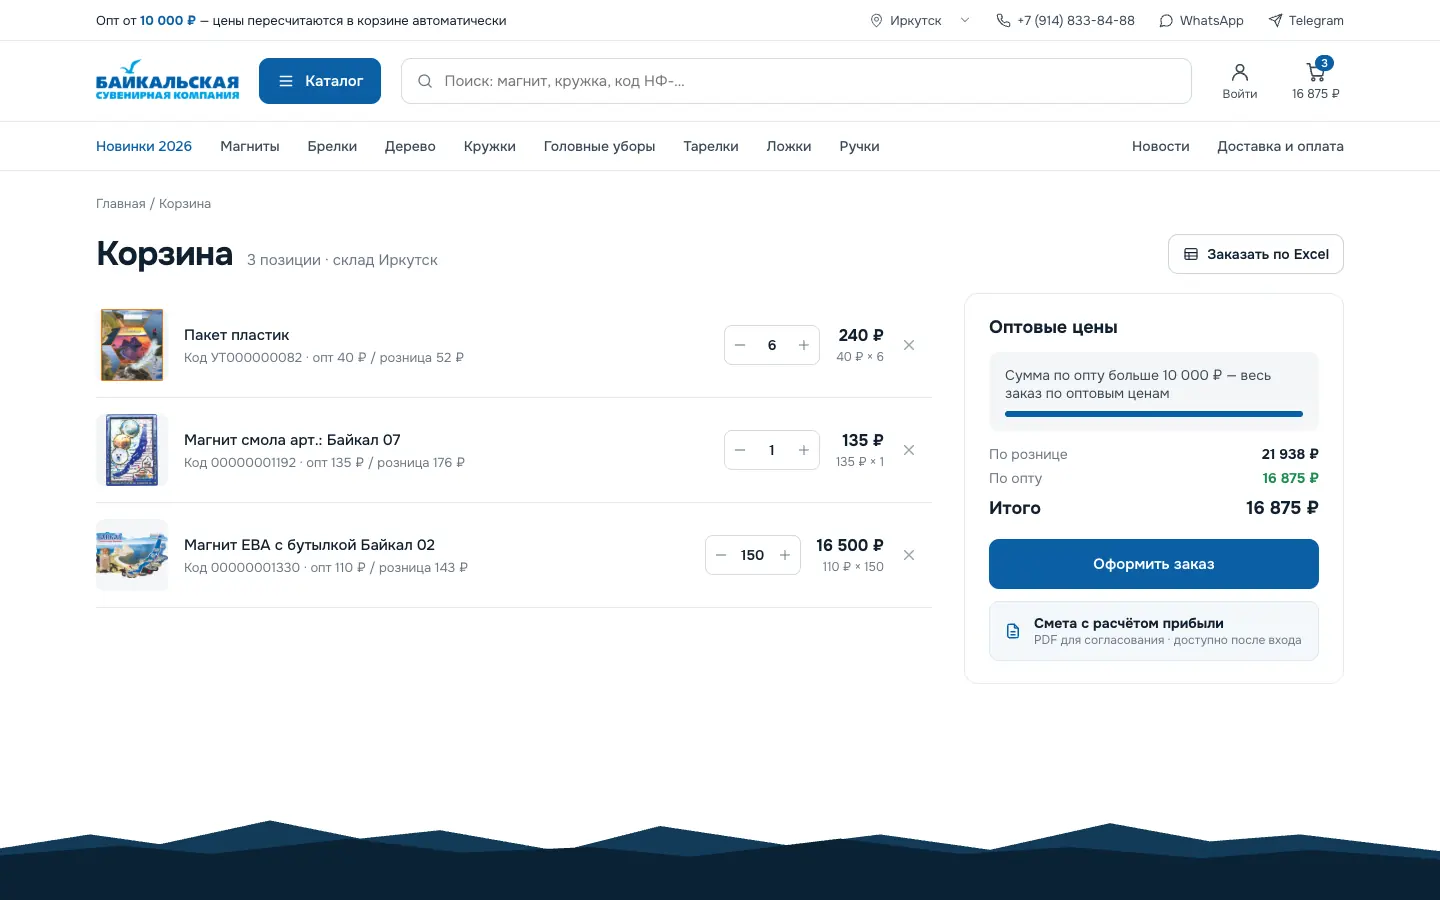
Task: Go to the Кружки category
Action: tap(490, 146)
